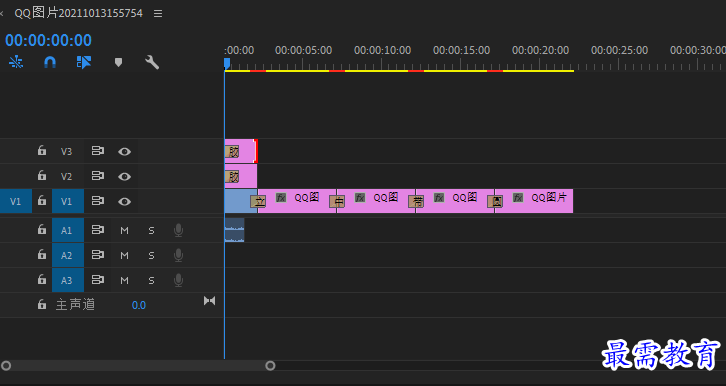Enable voice-over record on A1
The height and width of the screenshot is (386, 726).
(x=178, y=230)
